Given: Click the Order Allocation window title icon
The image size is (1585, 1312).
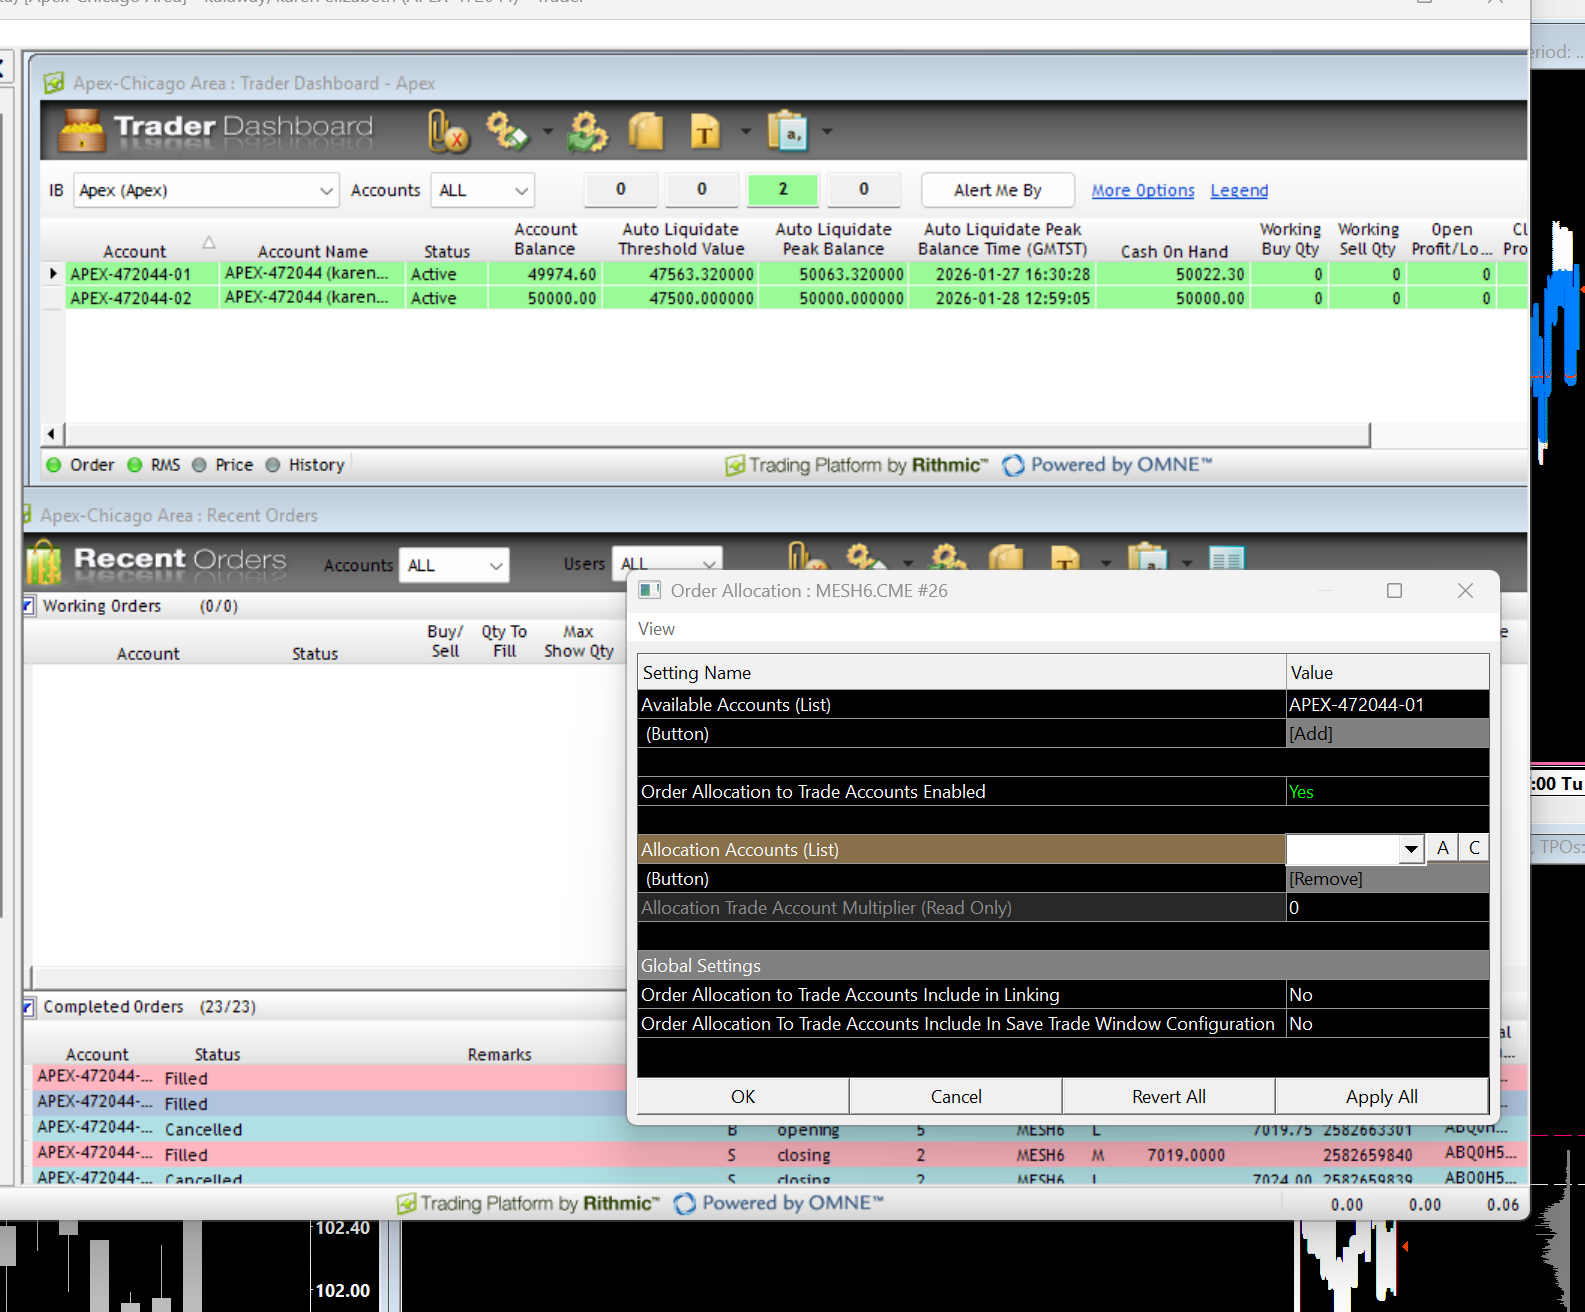Looking at the screenshot, I should [x=650, y=590].
